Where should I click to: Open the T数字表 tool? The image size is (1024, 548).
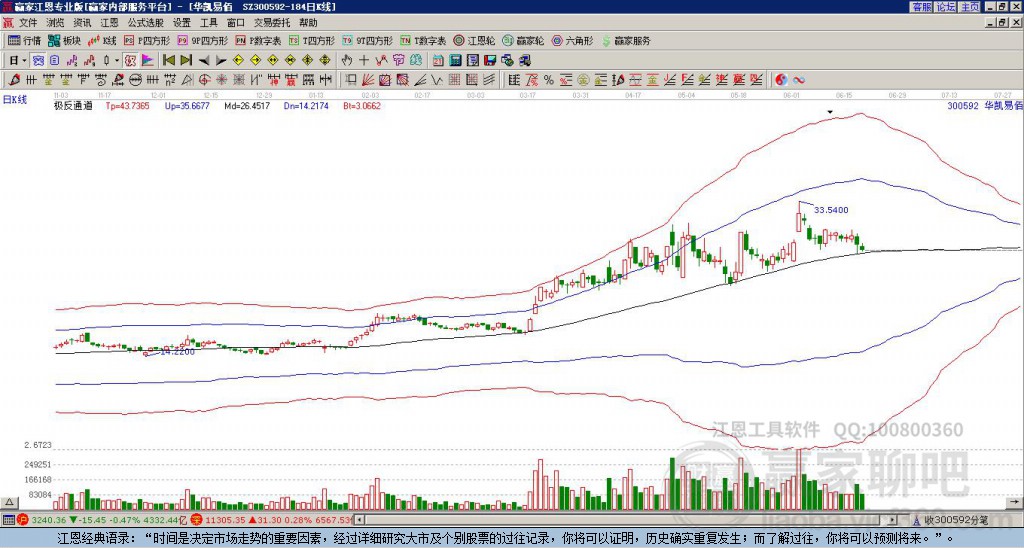click(x=423, y=40)
